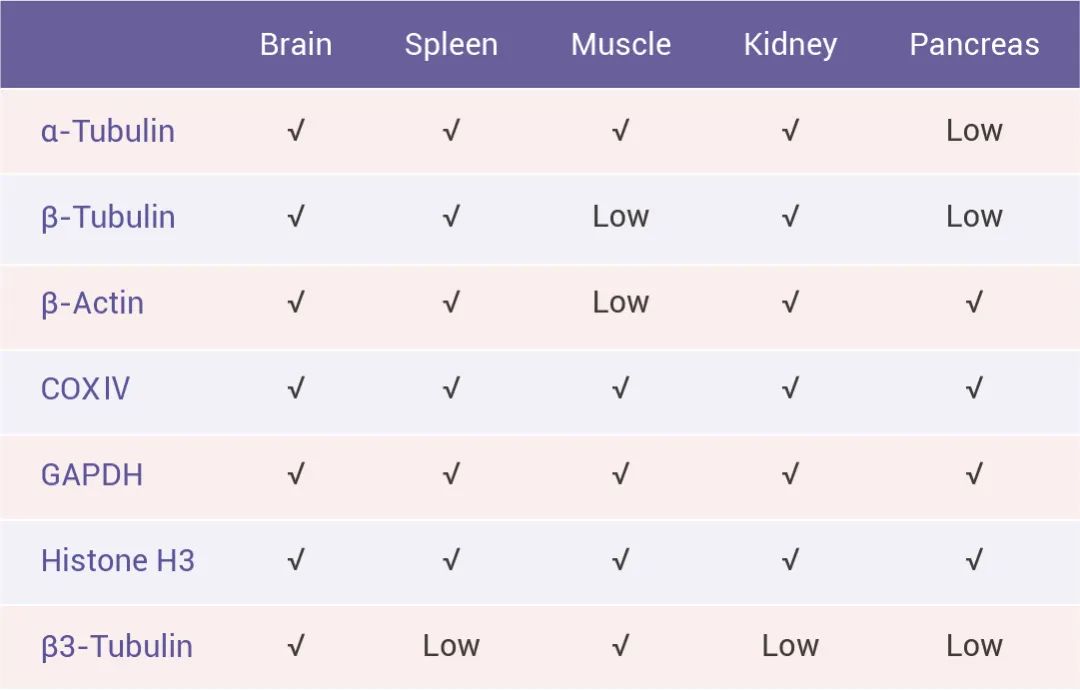Click the α-Tubulin Brain checkmark
This screenshot has height=691, width=1080.
click(x=295, y=131)
